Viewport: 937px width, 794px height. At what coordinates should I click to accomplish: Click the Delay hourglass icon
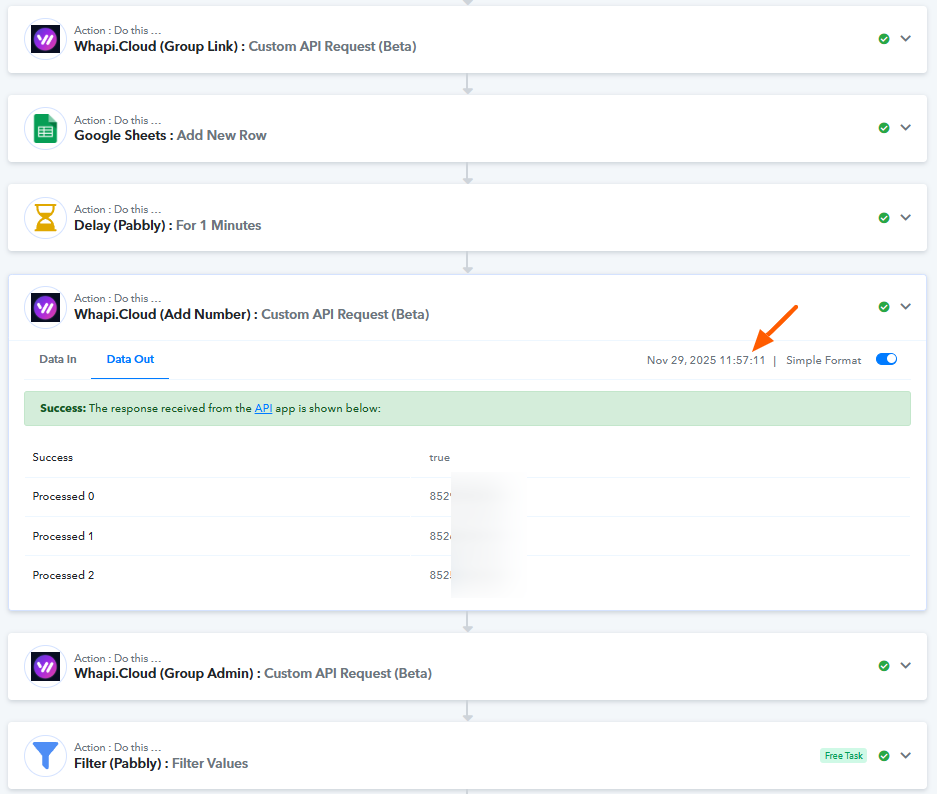[45, 218]
